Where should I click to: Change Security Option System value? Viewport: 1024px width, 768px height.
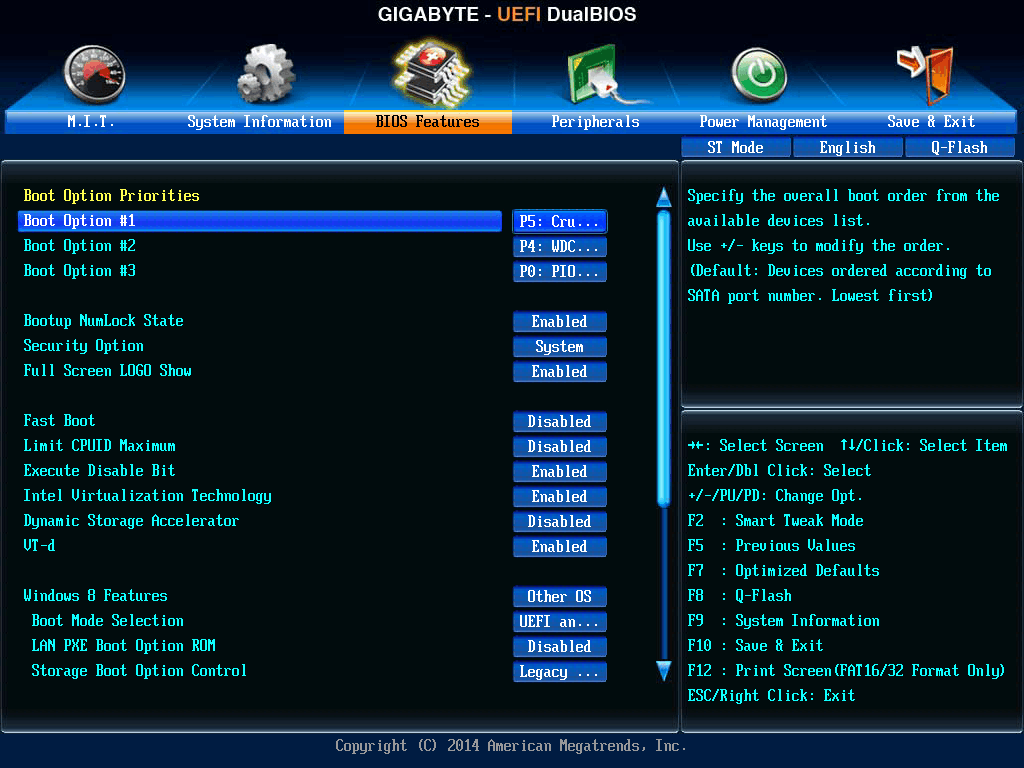[560, 346]
